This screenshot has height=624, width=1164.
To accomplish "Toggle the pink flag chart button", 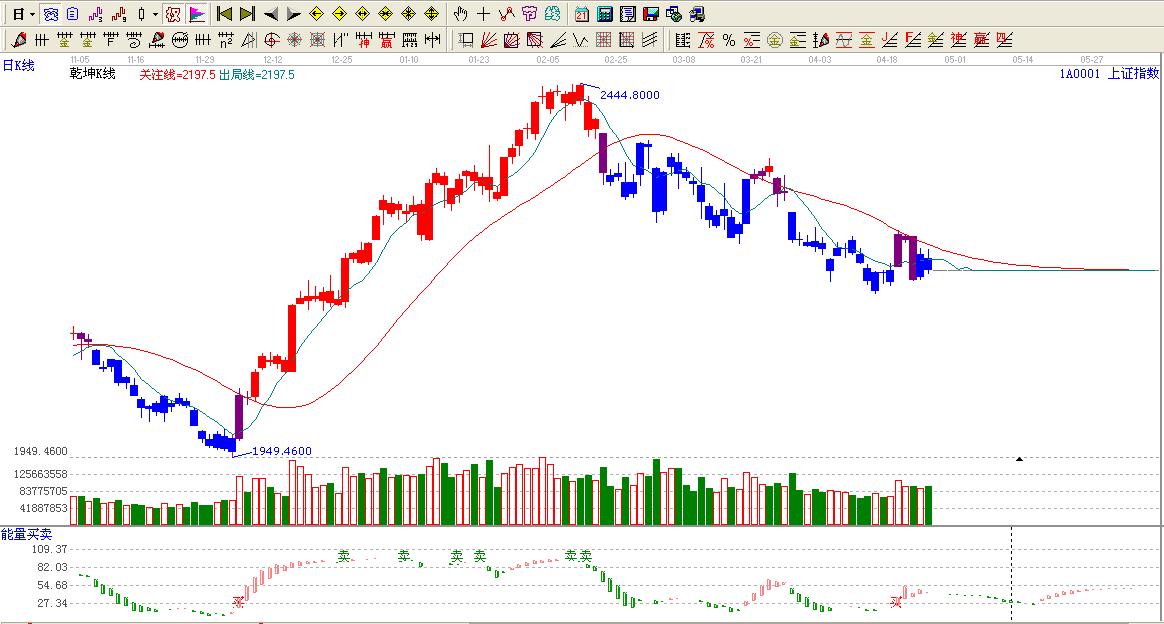I will tap(197, 14).
